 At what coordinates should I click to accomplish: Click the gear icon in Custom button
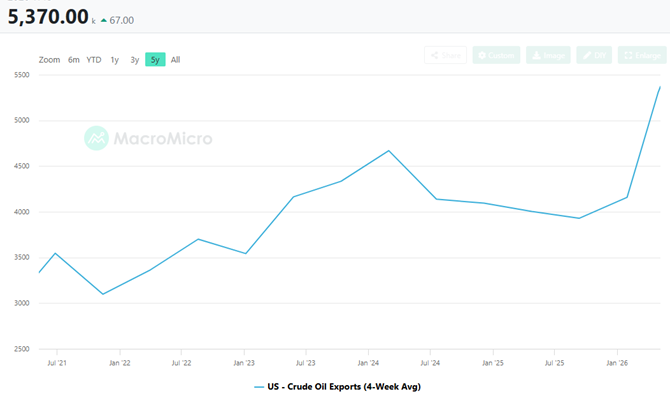(x=482, y=56)
